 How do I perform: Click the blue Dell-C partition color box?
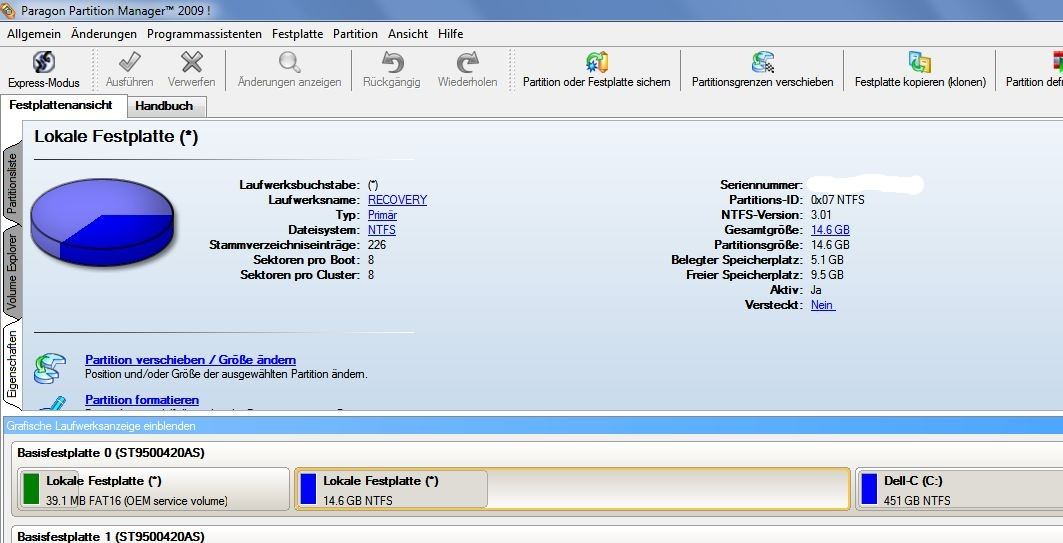[x=869, y=489]
